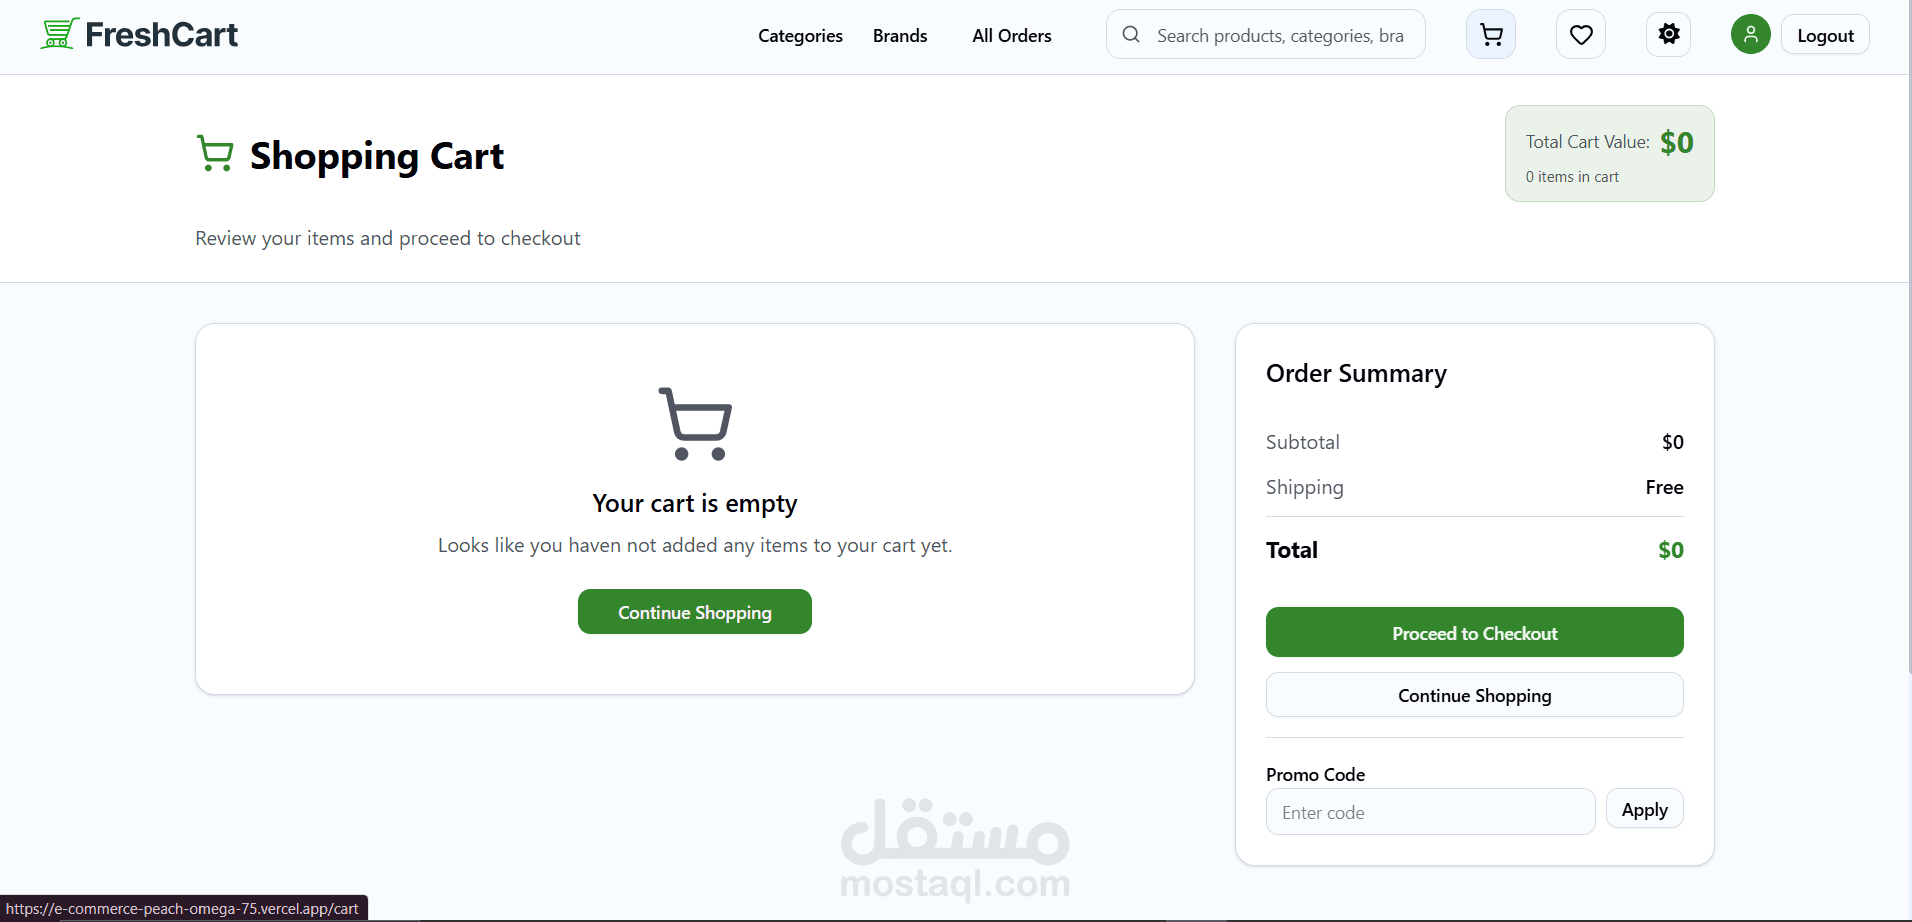Click the green cart icon beside heading
The width and height of the screenshot is (1912, 922).
tap(215, 154)
